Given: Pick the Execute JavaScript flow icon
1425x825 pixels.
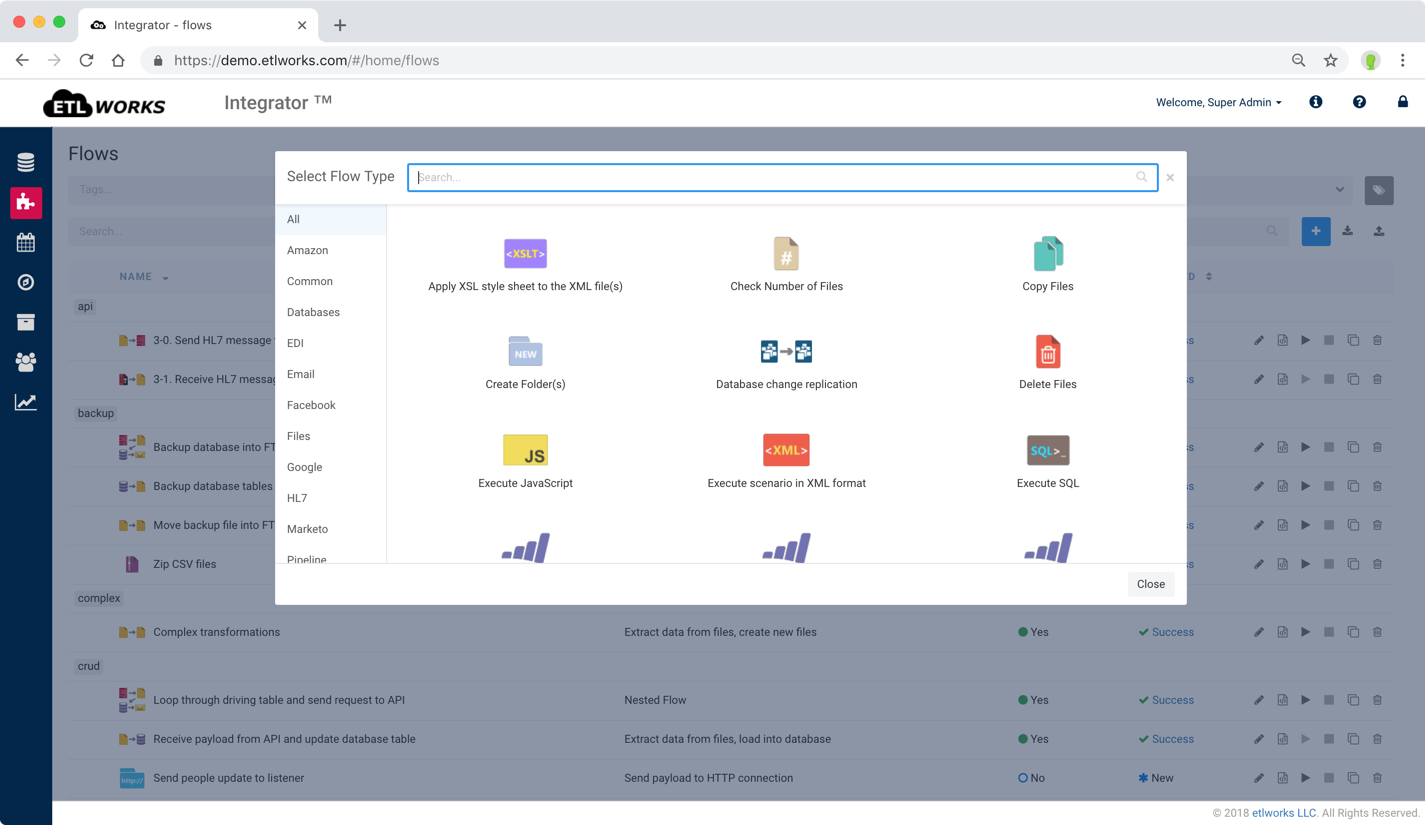Looking at the screenshot, I should tap(525, 450).
